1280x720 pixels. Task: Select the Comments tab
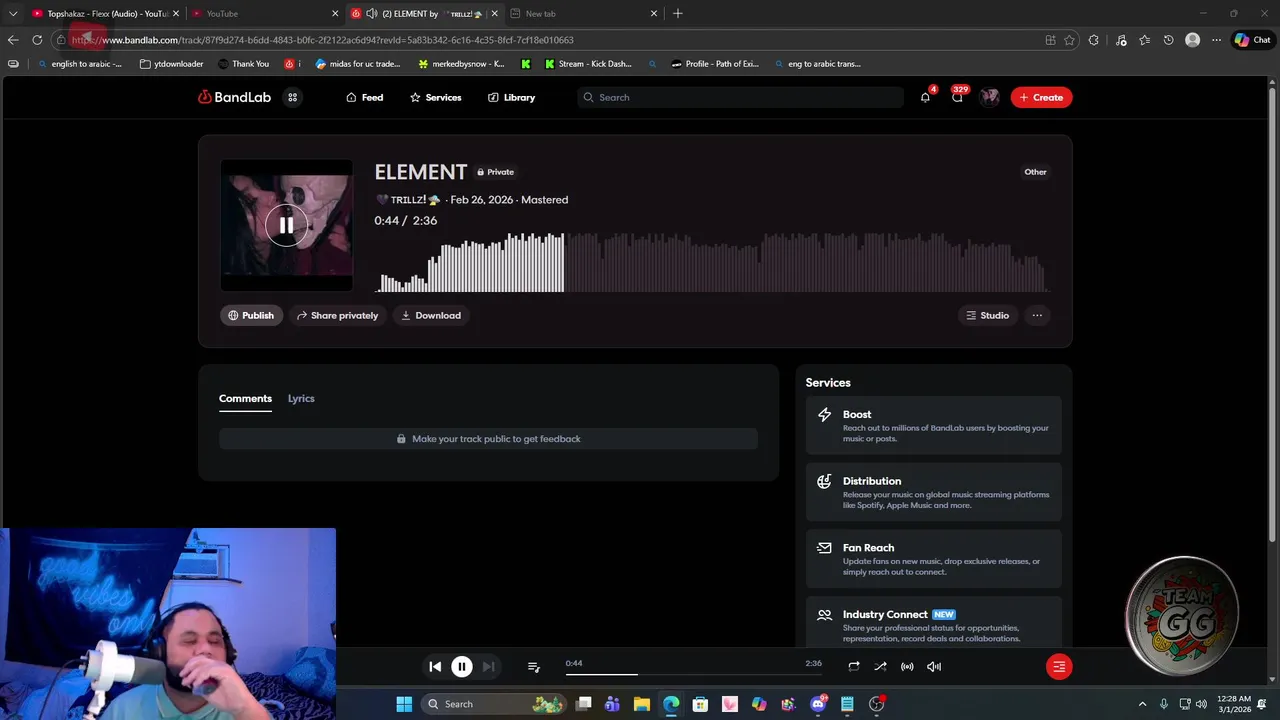(x=245, y=398)
